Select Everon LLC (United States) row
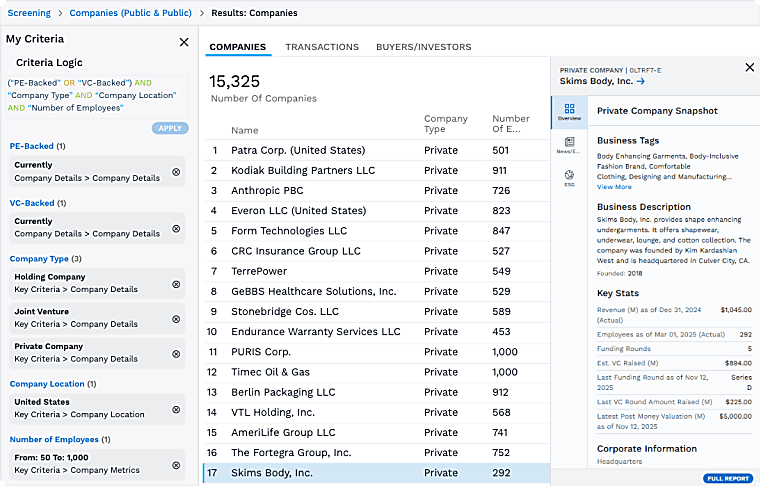760x486 pixels. pos(377,211)
